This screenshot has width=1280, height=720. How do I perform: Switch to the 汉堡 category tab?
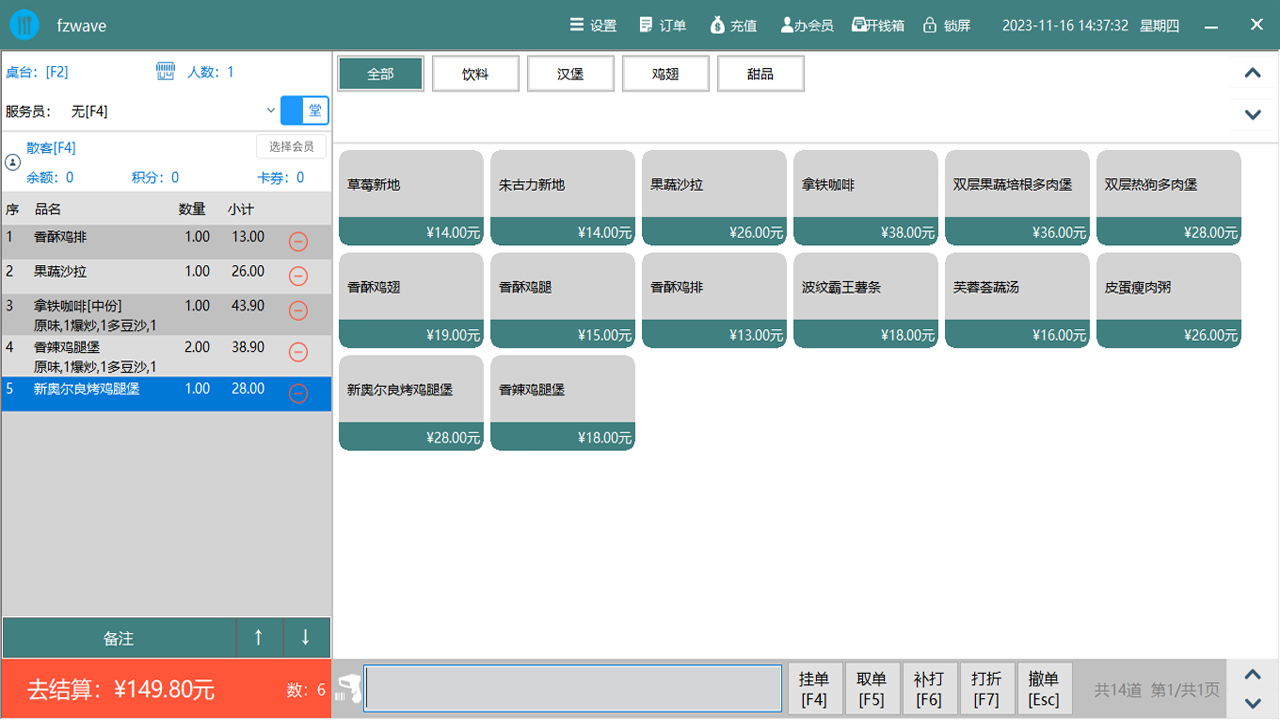570,74
